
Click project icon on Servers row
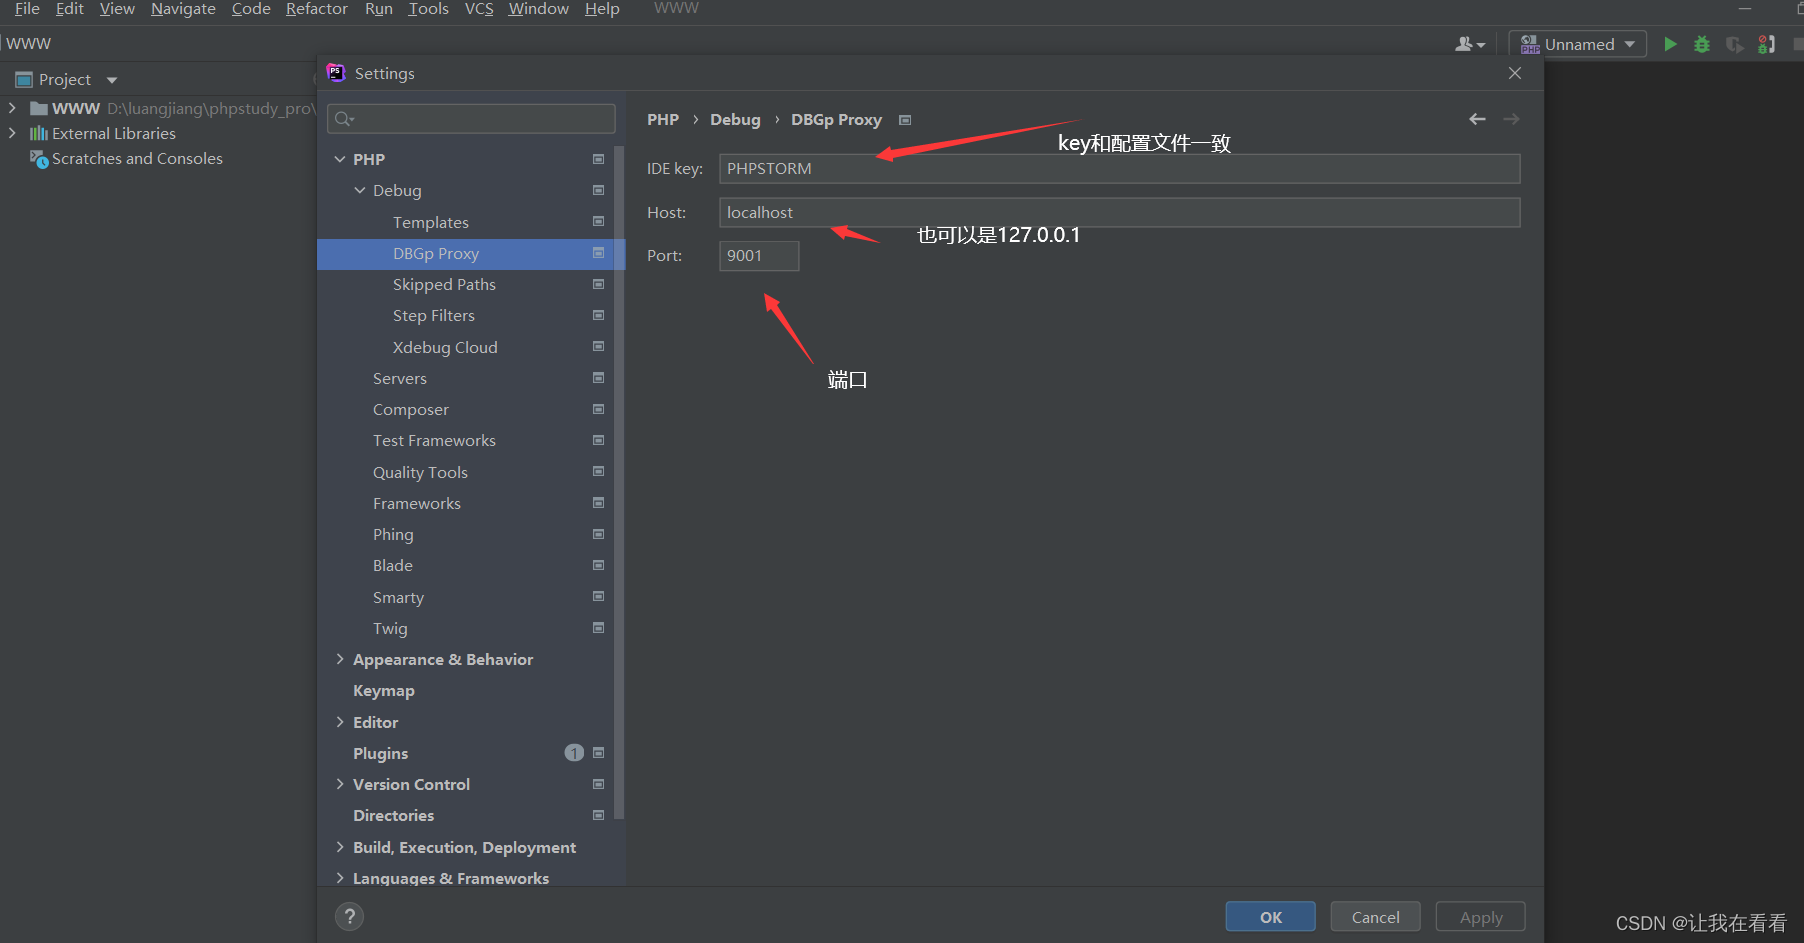[x=598, y=378]
